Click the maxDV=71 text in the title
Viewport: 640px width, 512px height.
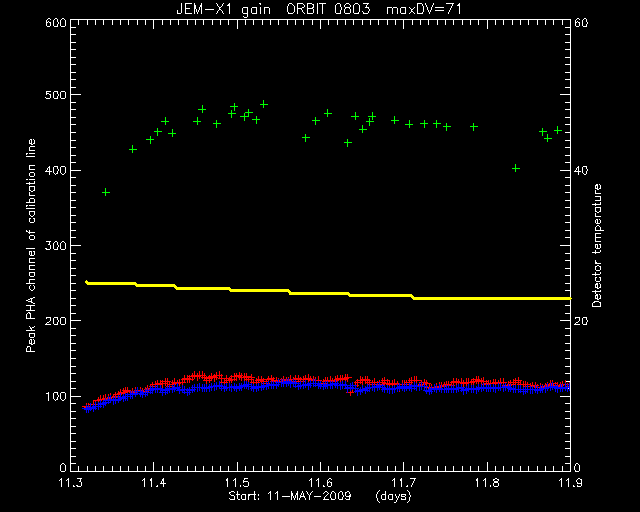(424, 9)
